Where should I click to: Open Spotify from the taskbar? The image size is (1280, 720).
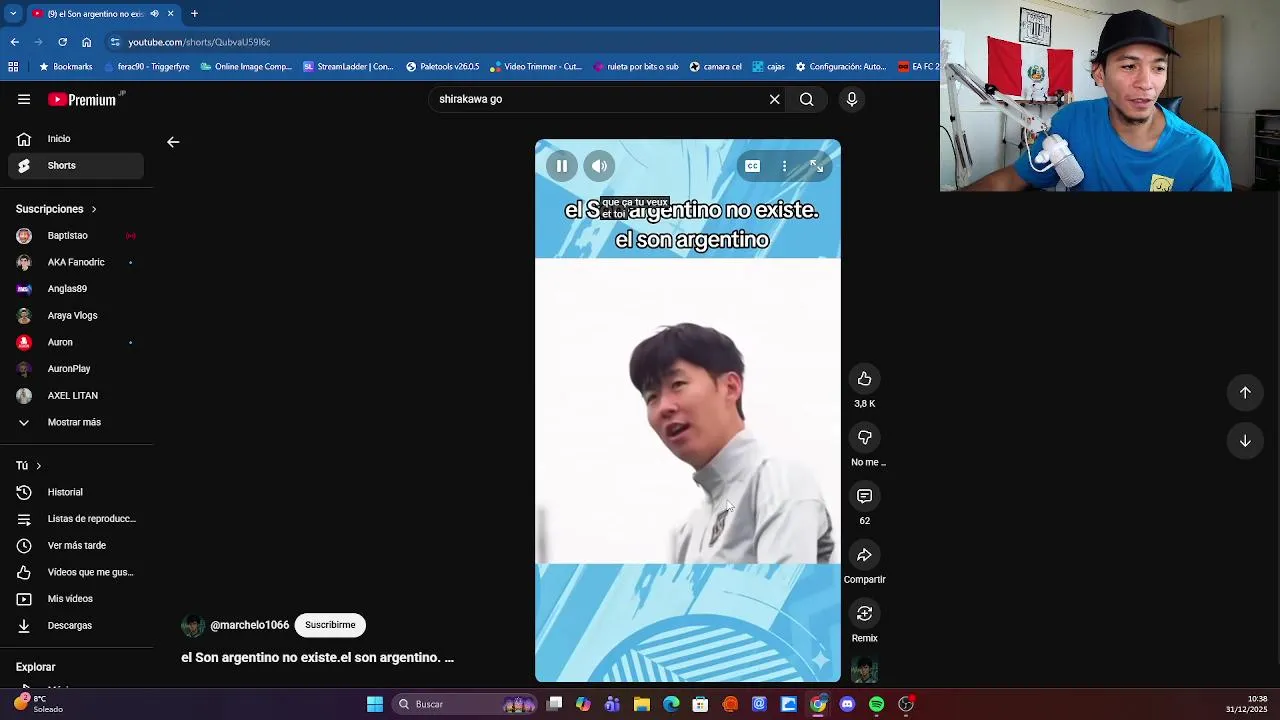tap(876, 704)
